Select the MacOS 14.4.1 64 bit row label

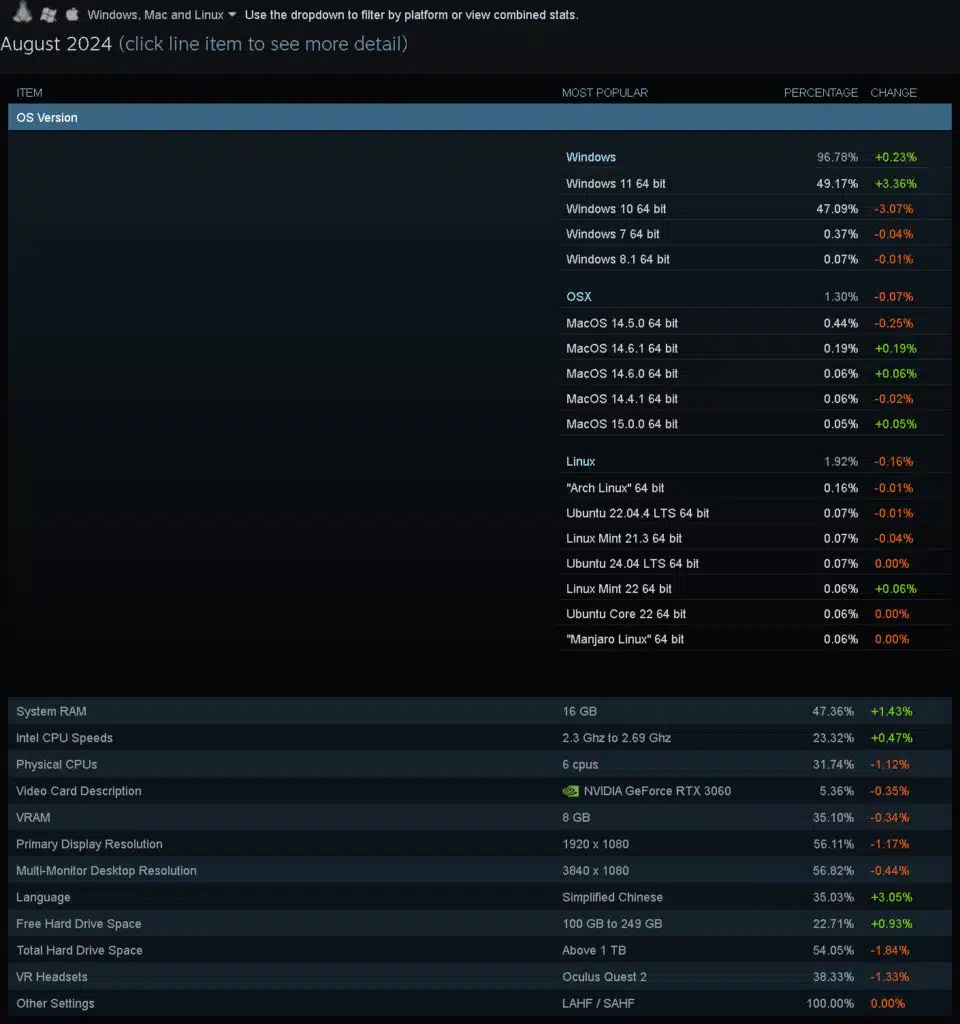coord(622,399)
